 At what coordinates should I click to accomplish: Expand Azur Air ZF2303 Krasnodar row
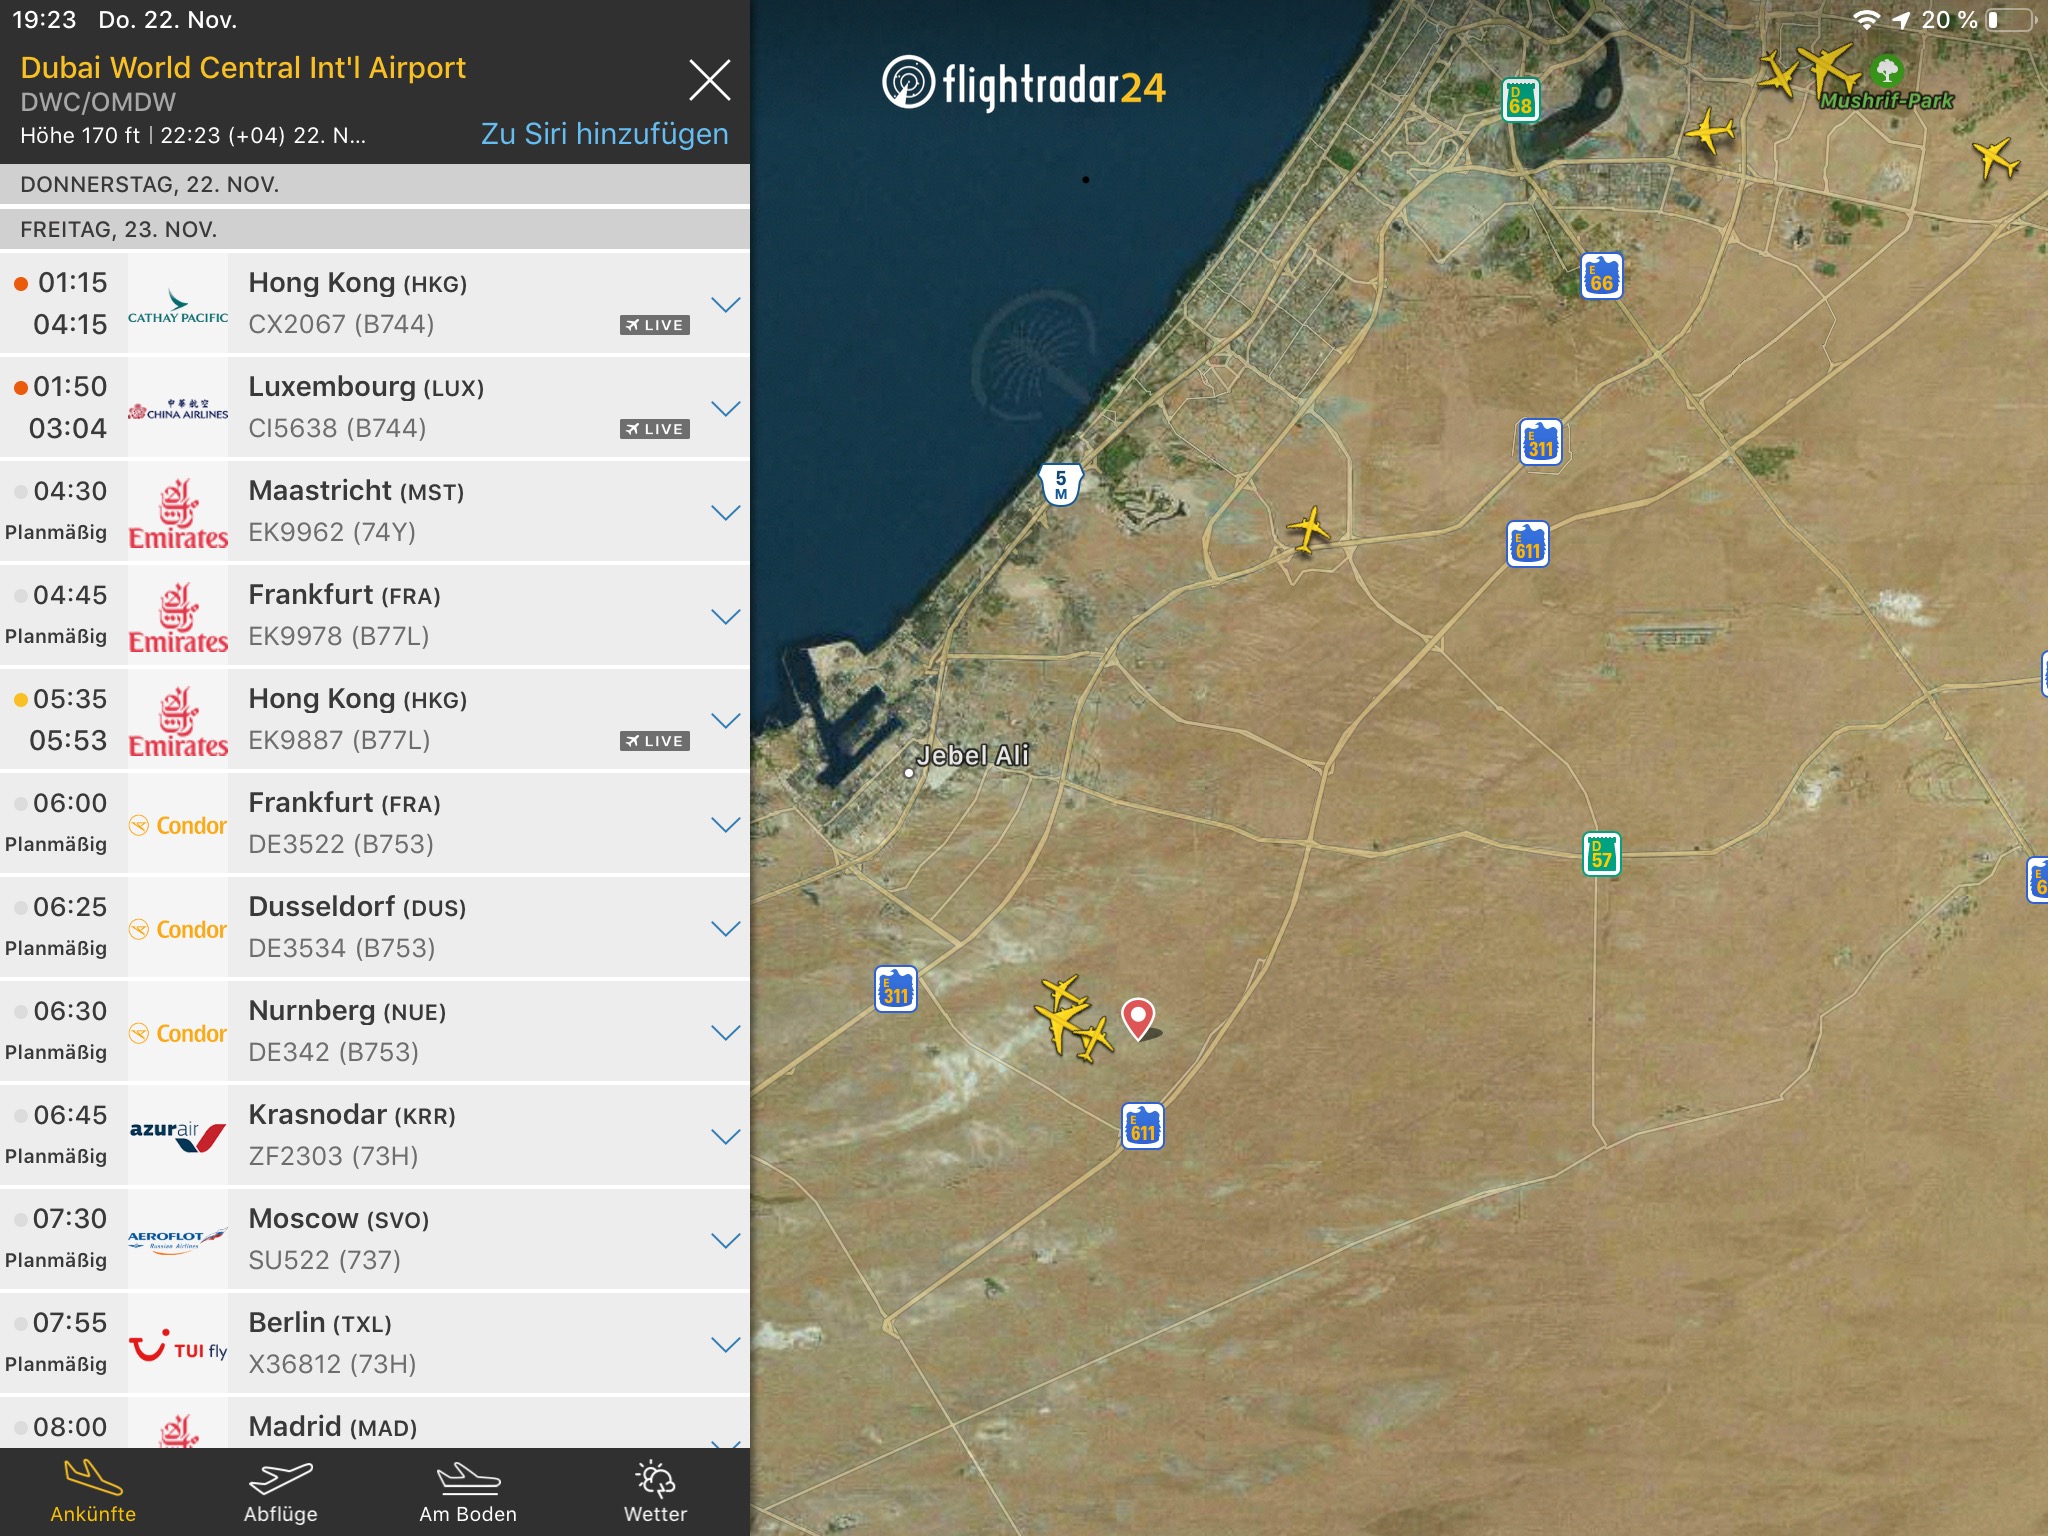point(725,1136)
